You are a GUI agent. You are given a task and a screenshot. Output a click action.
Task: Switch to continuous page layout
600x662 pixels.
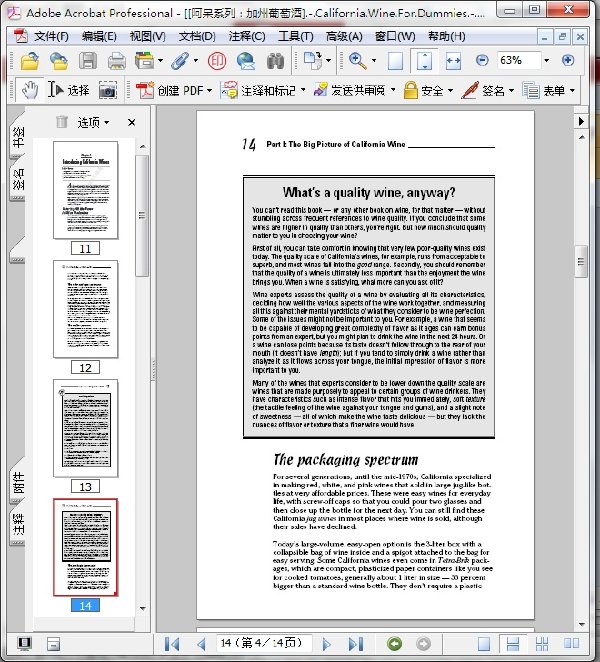click(513, 643)
